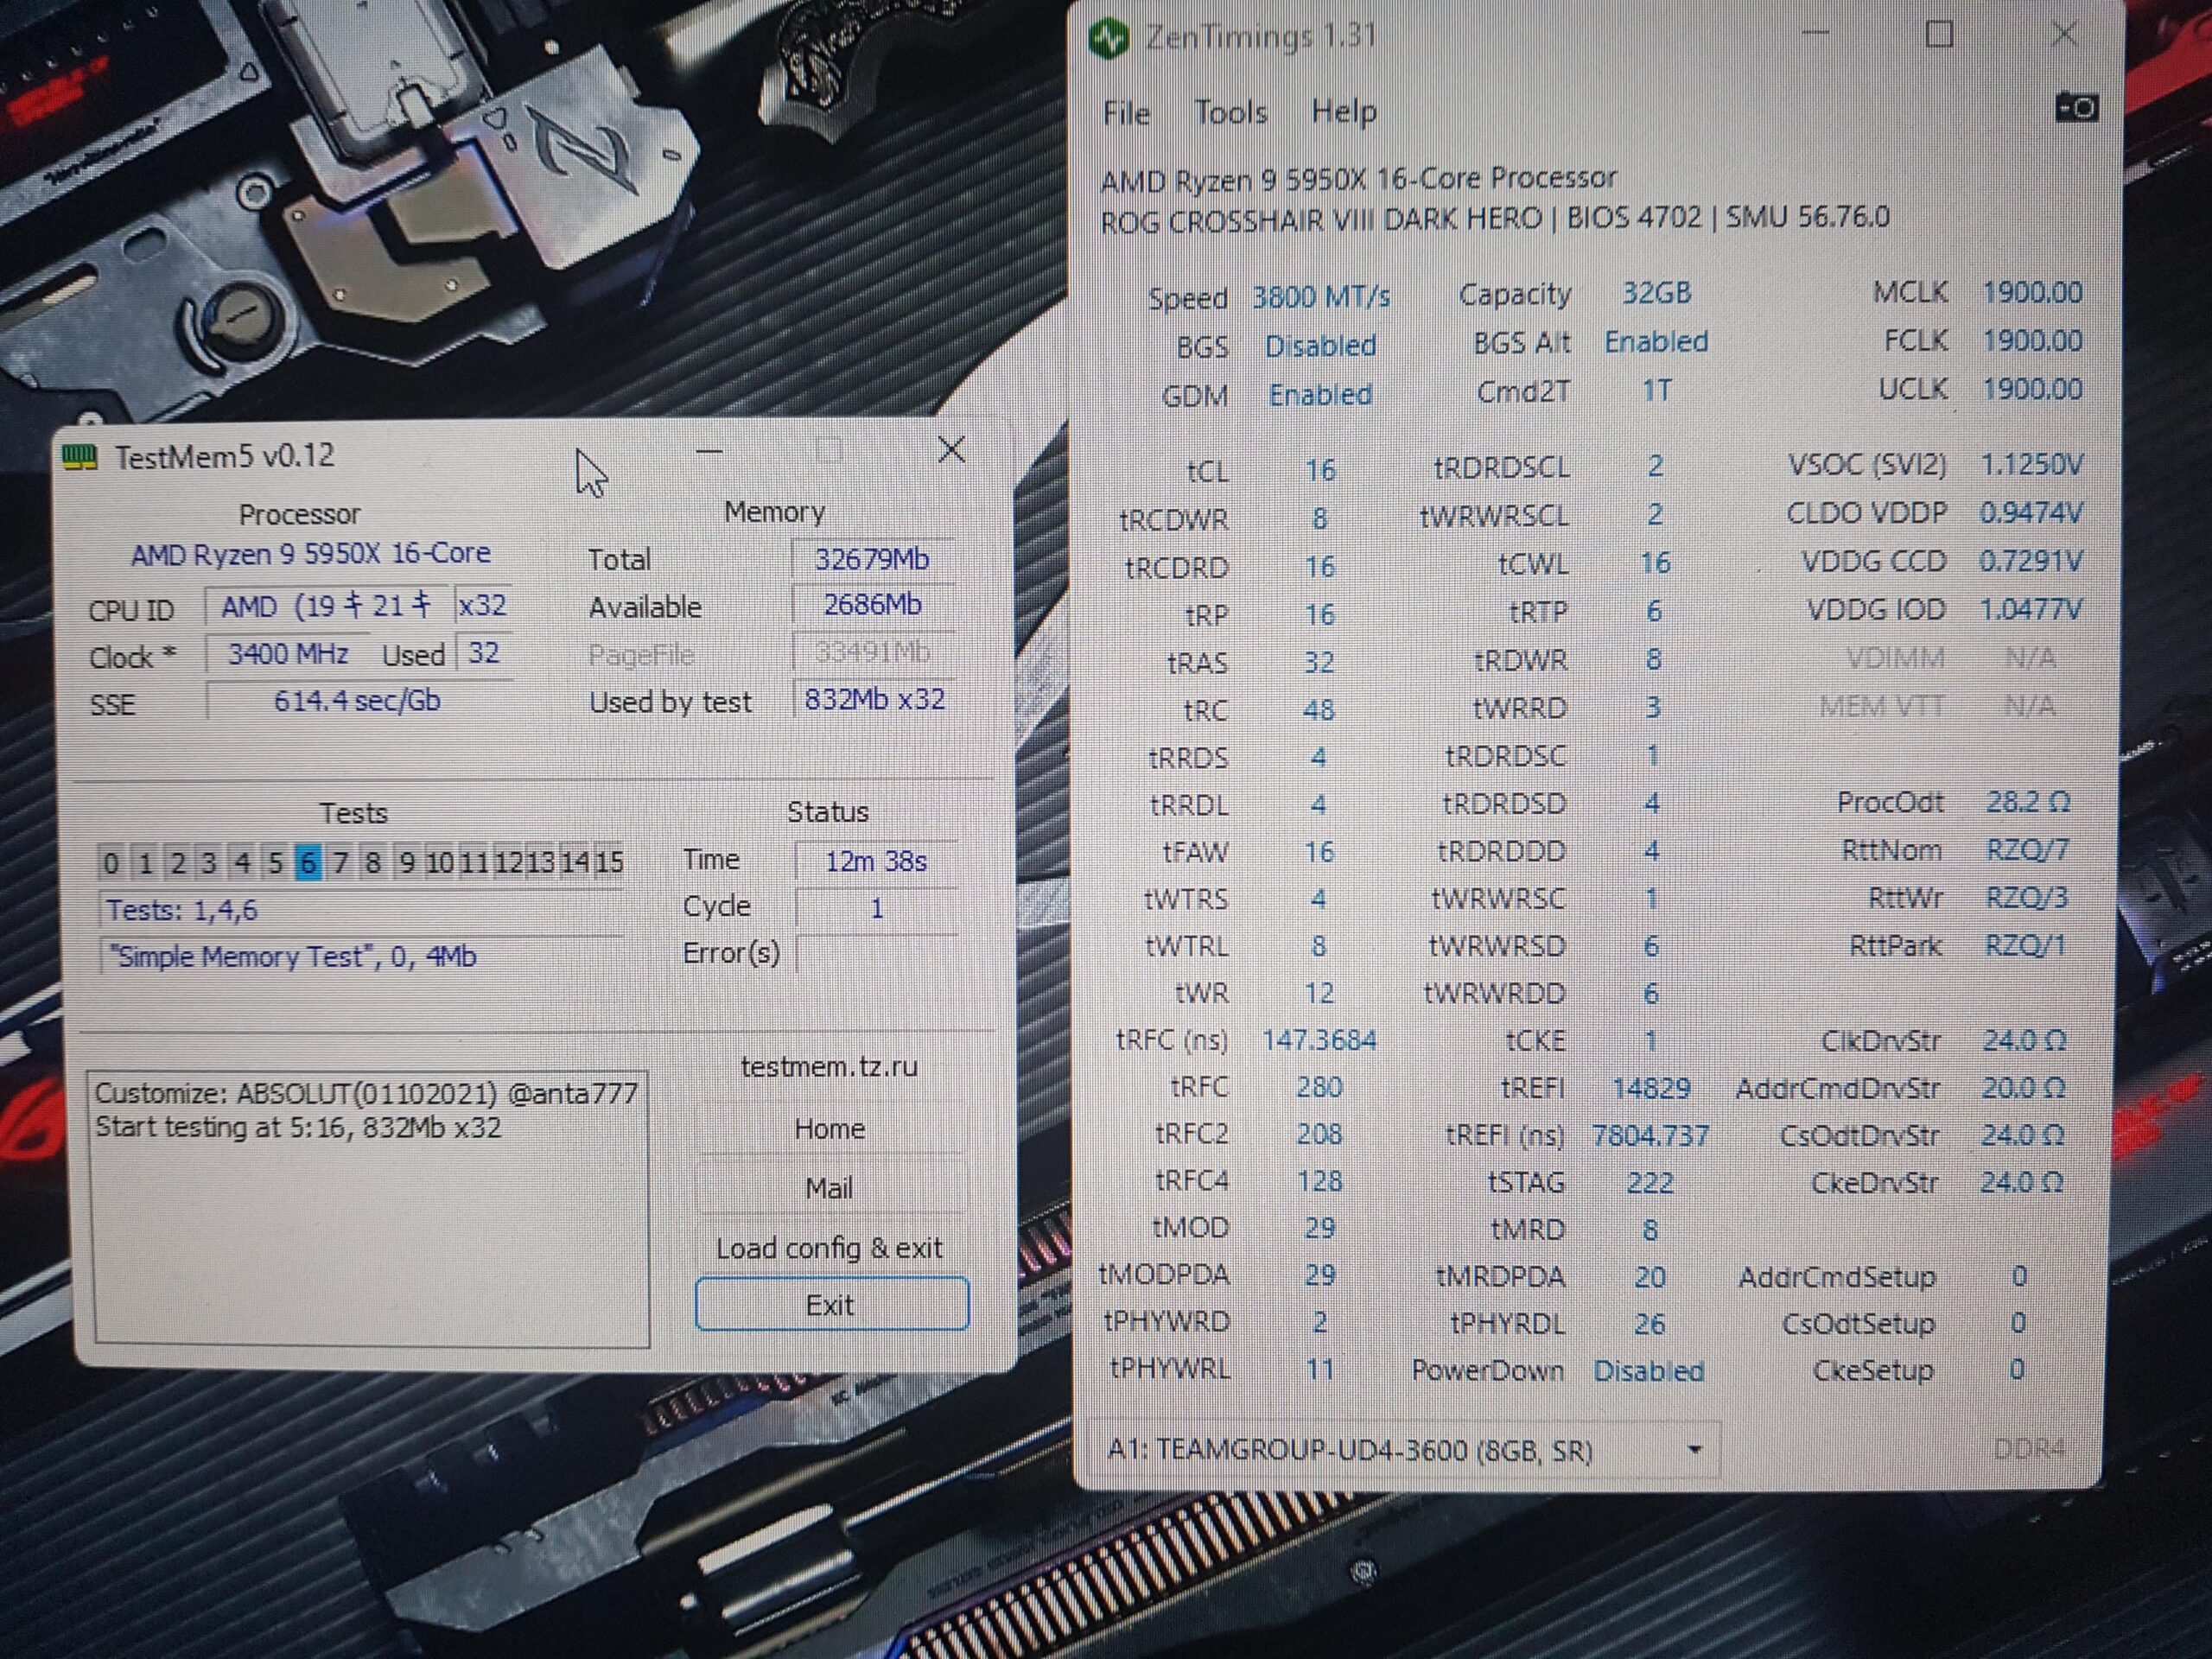Close the TestMem5 window
Screen dimensions: 2212x1659
951,450
